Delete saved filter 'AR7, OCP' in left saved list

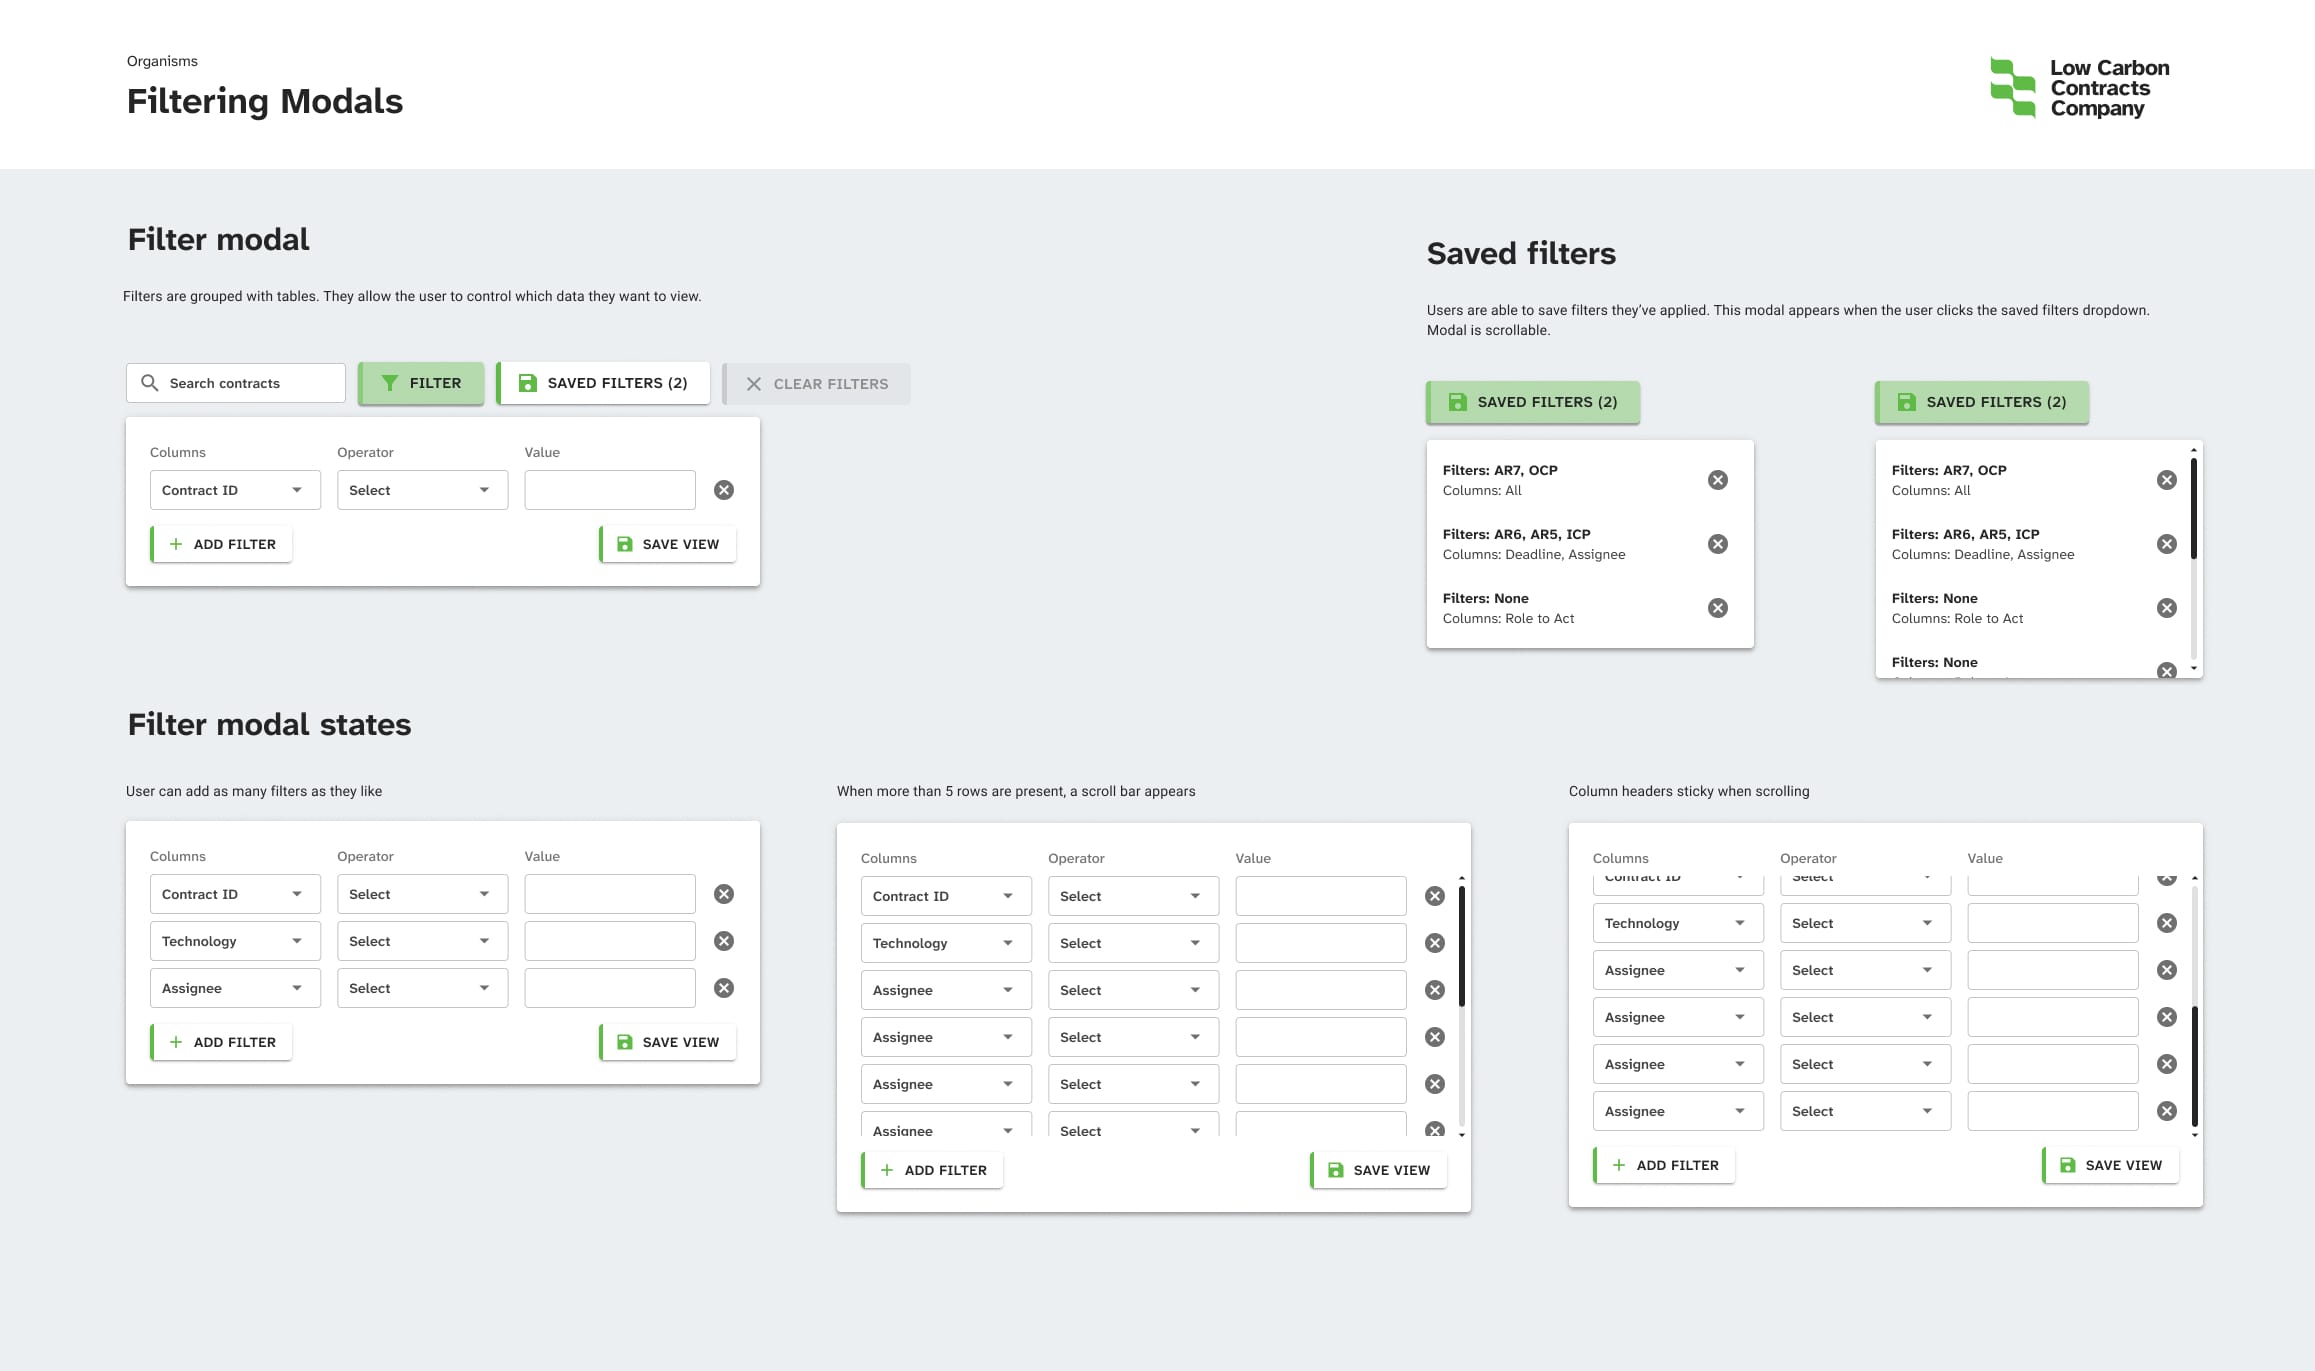[1717, 480]
